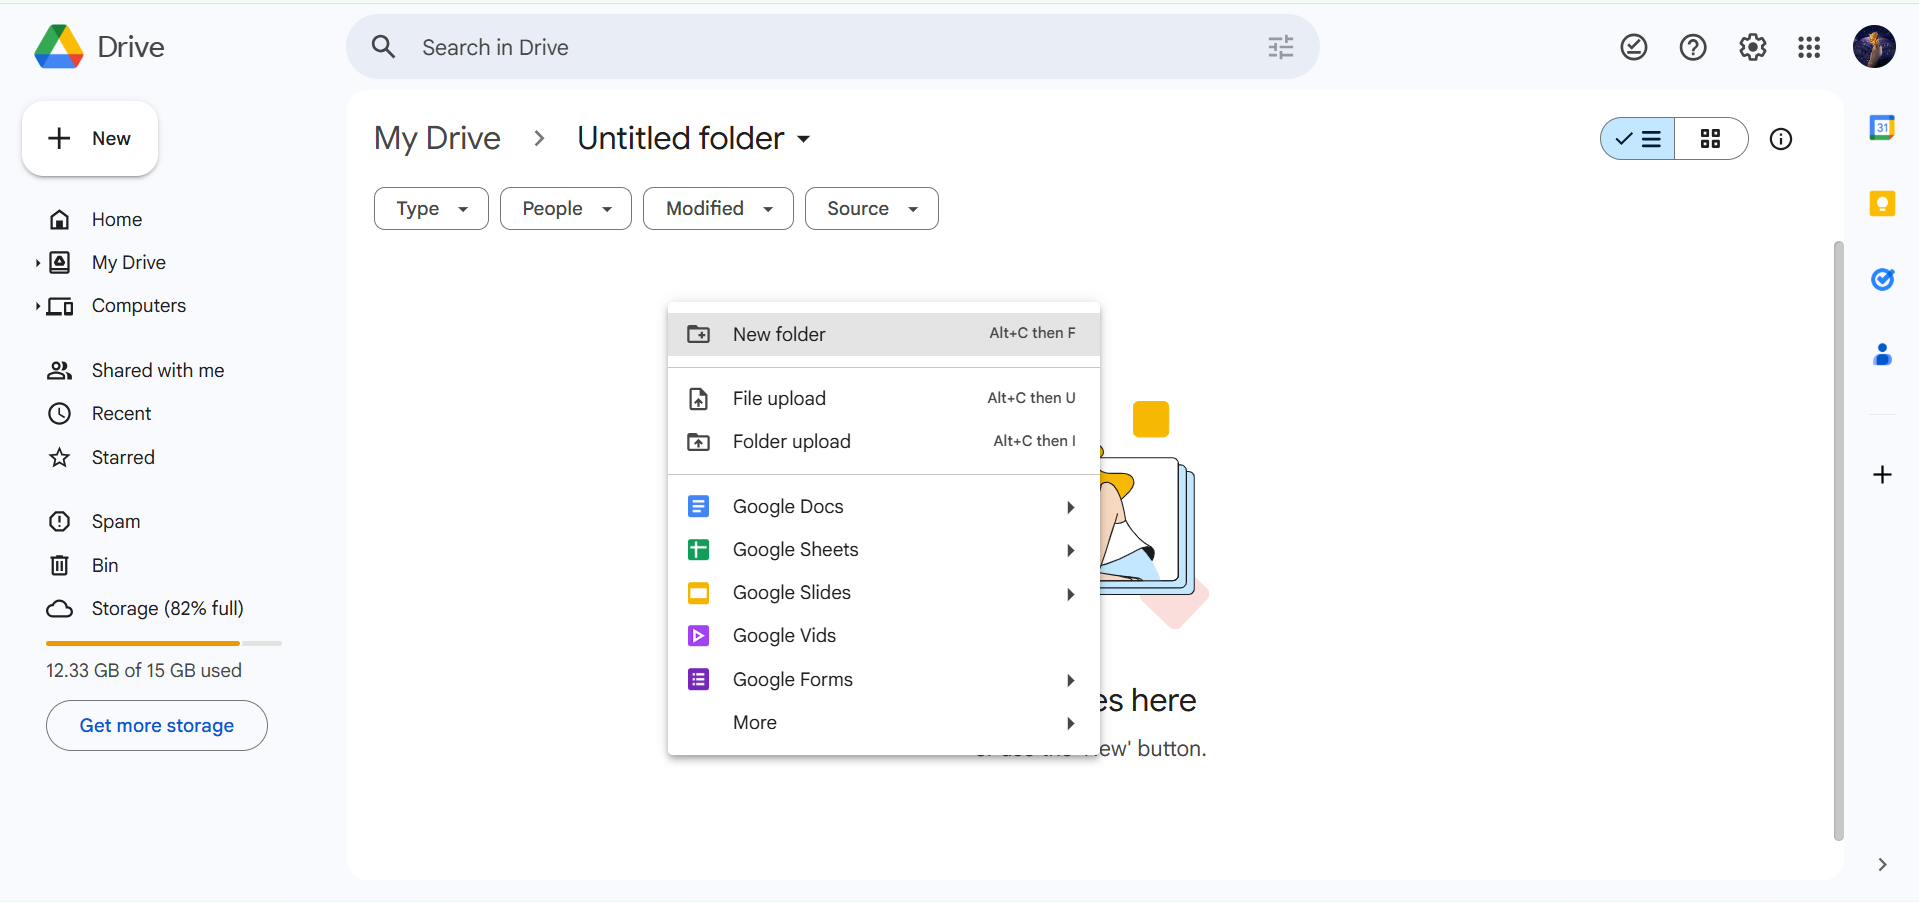Viewport: 1919px width, 902px height.
Task: Open the account profile avatar
Action: [x=1874, y=47]
